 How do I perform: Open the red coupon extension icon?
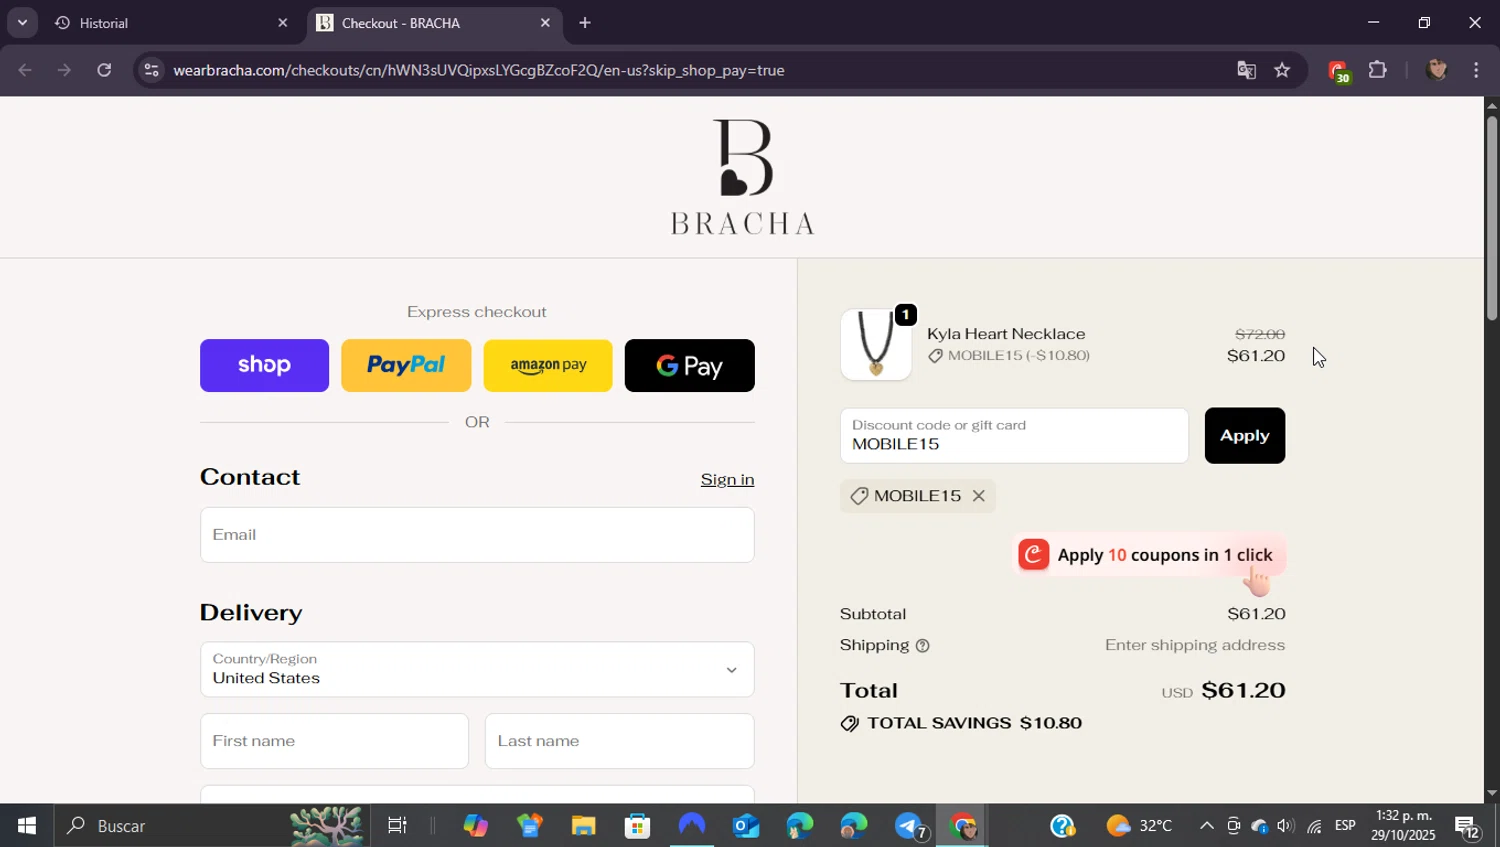(x=1339, y=71)
